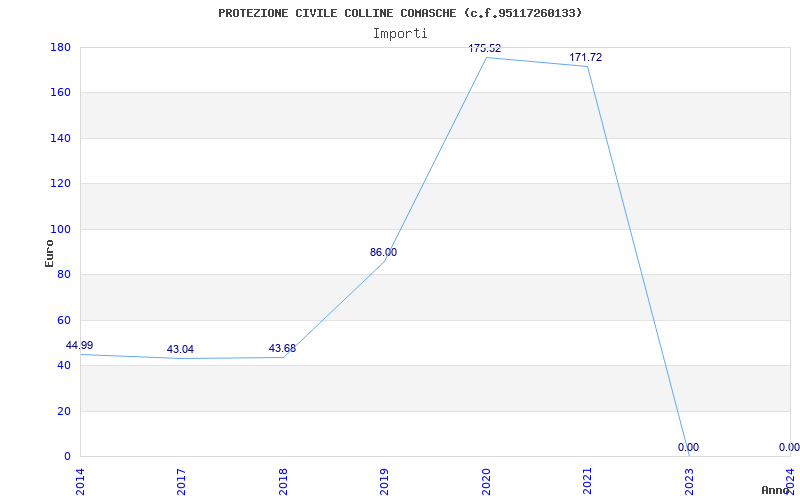Click the 0.00 label above 2023
This screenshot has width=800, height=500.
688,447
